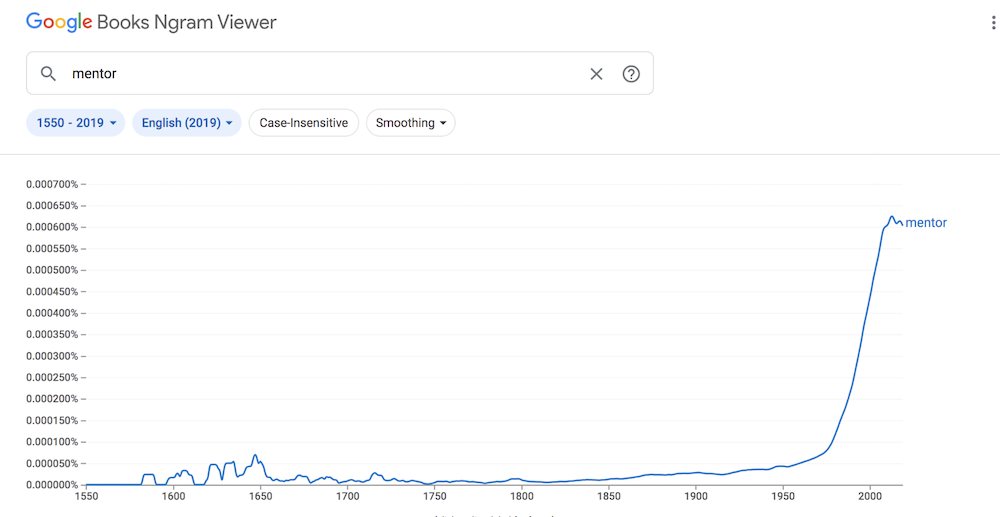This screenshot has height=517, width=1000.
Task: Click the Google logo
Action: point(59,22)
